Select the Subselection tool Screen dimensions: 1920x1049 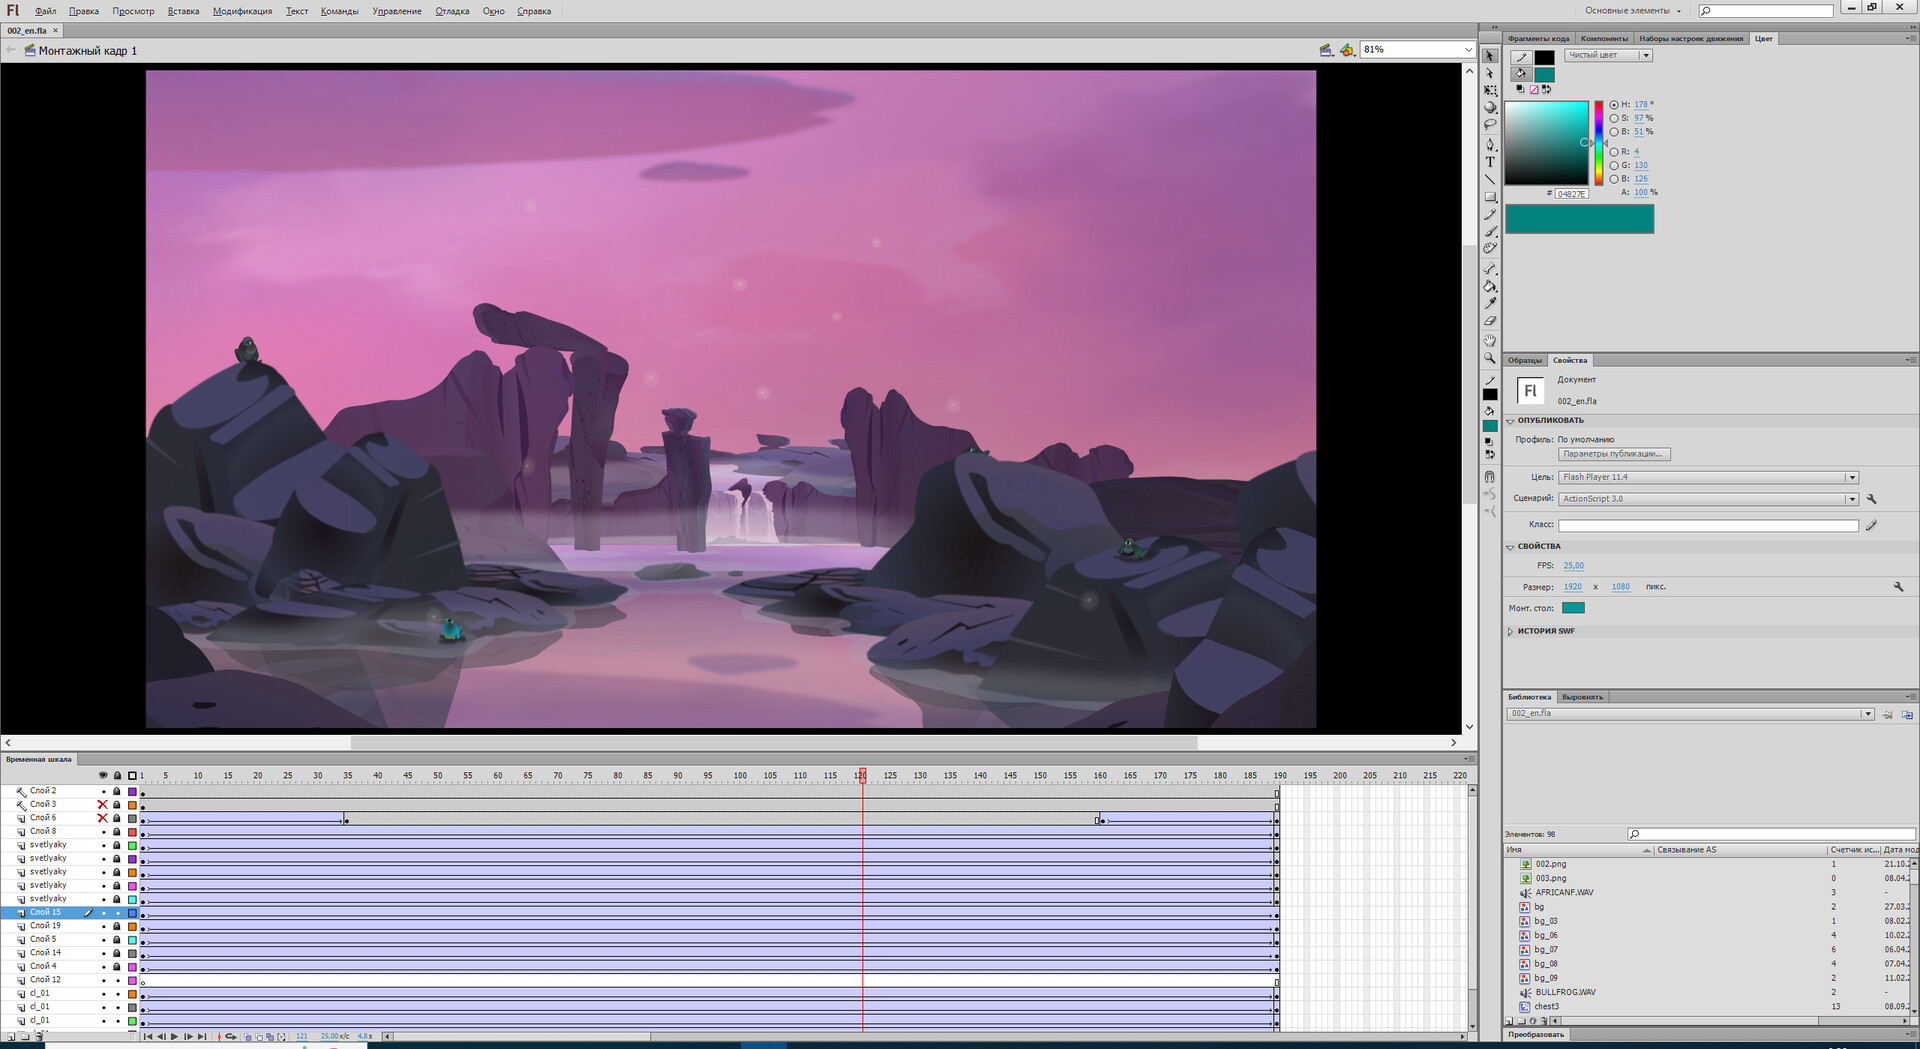[x=1490, y=73]
